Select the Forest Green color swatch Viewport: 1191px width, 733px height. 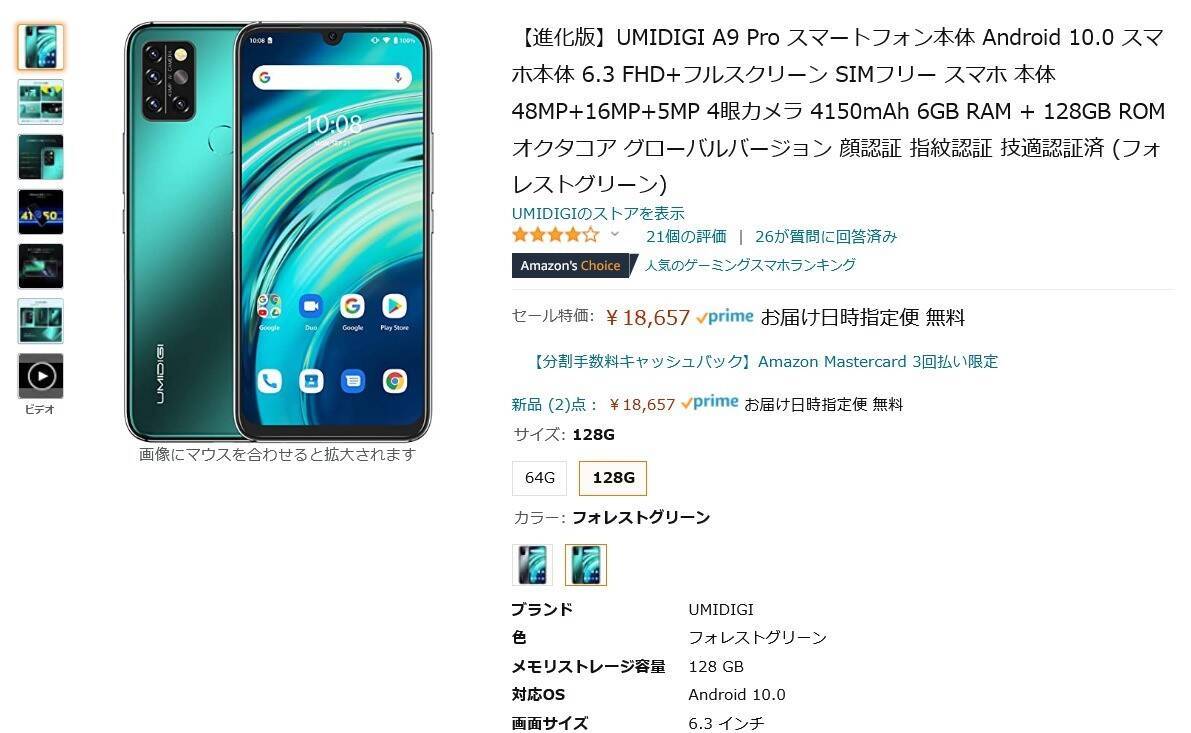point(586,564)
